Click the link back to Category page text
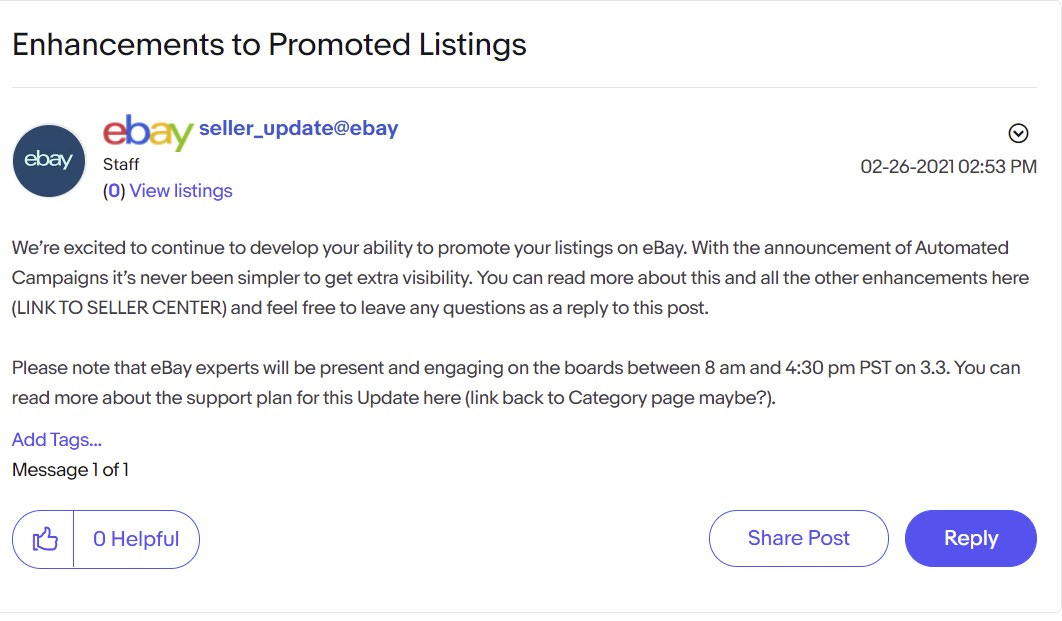 (620, 398)
